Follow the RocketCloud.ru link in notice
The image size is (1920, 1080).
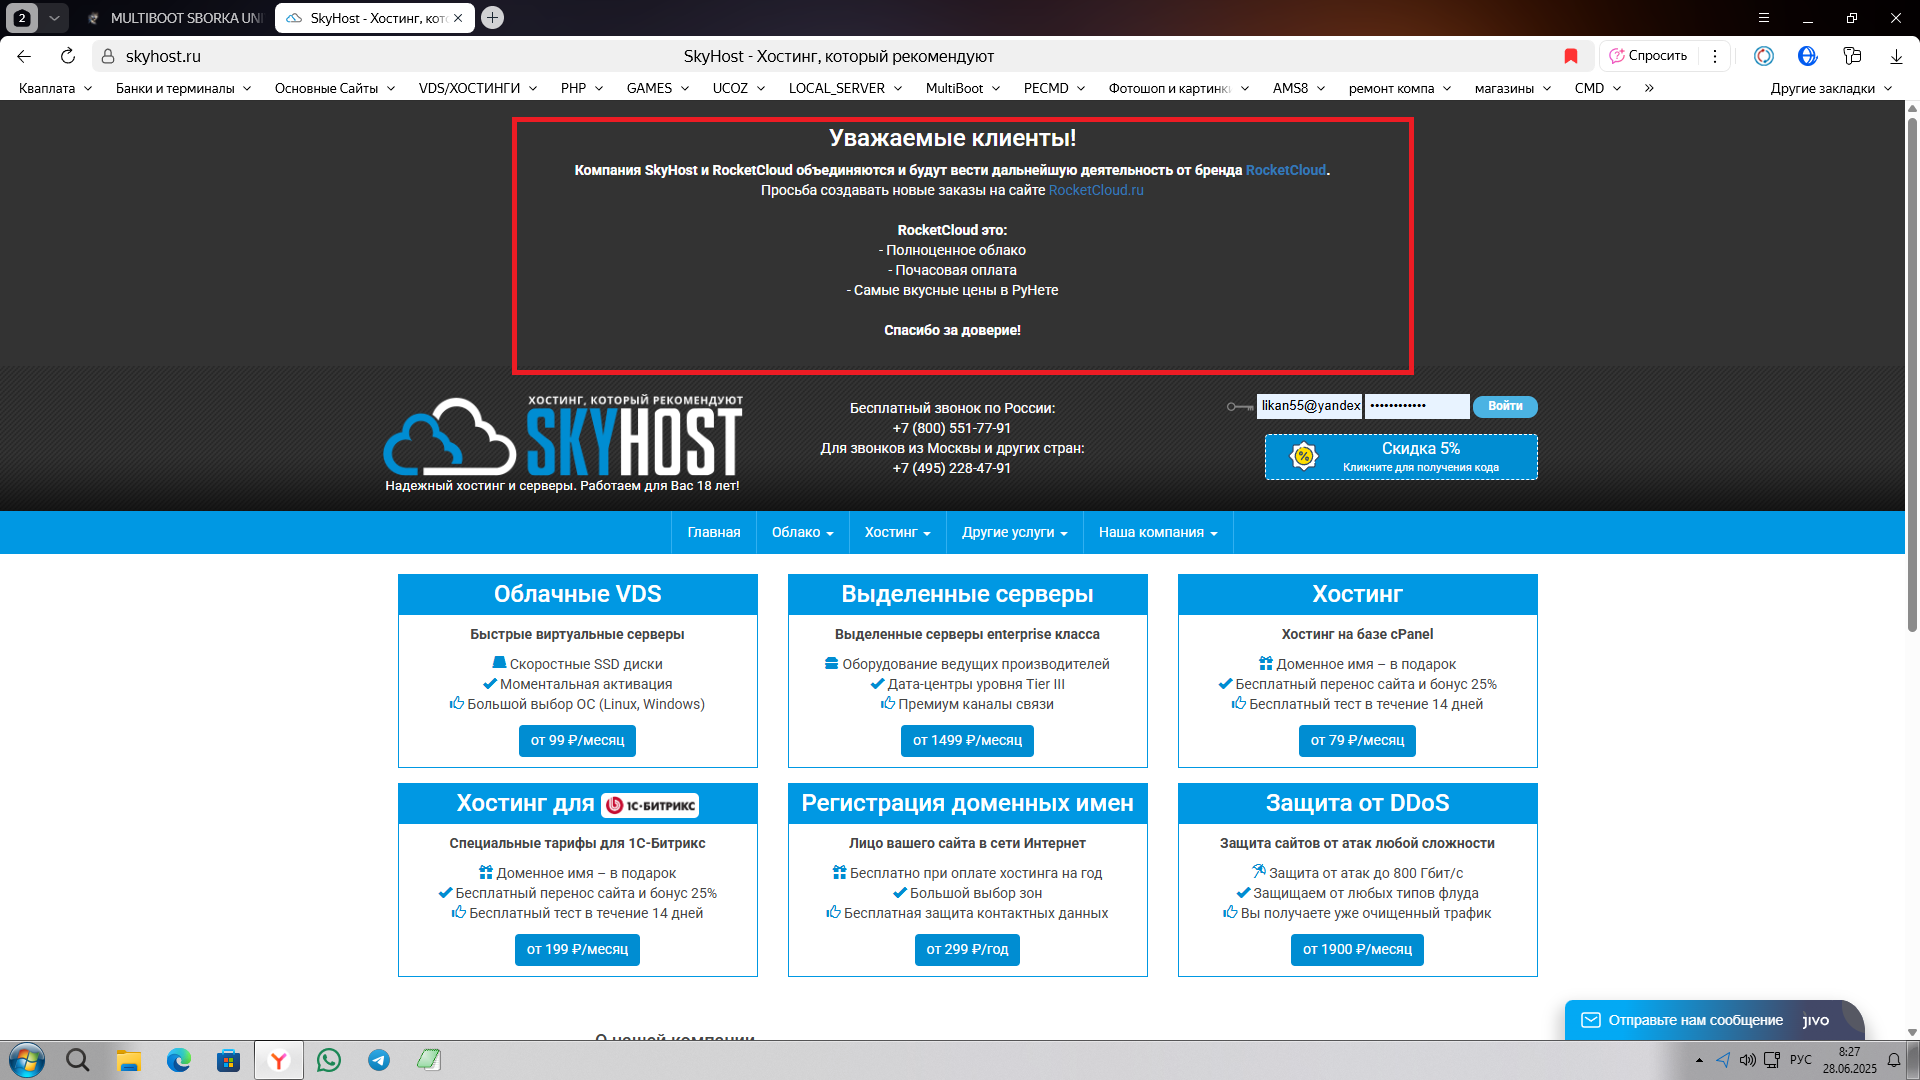(1095, 190)
